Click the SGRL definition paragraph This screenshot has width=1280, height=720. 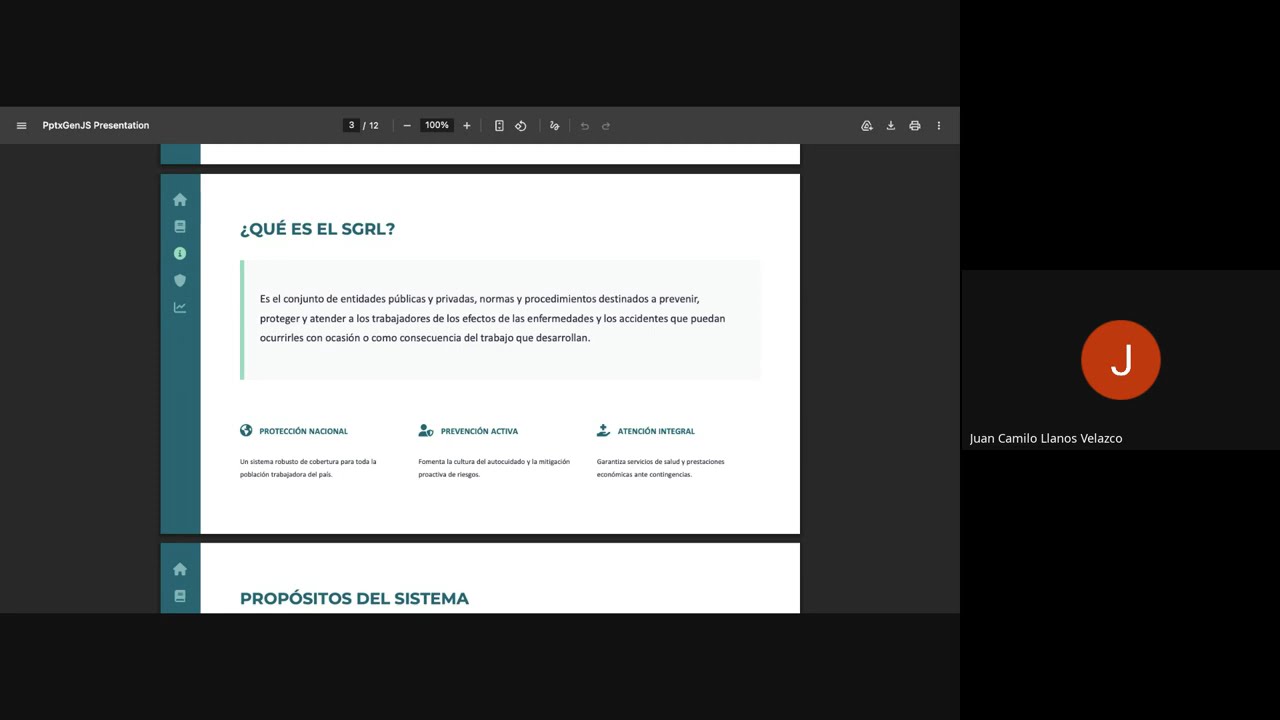492,319
